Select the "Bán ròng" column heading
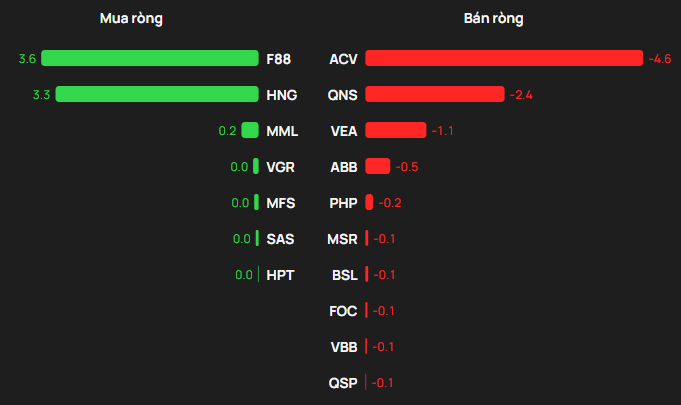This screenshot has height=405, width=681. pyautogui.click(x=494, y=19)
